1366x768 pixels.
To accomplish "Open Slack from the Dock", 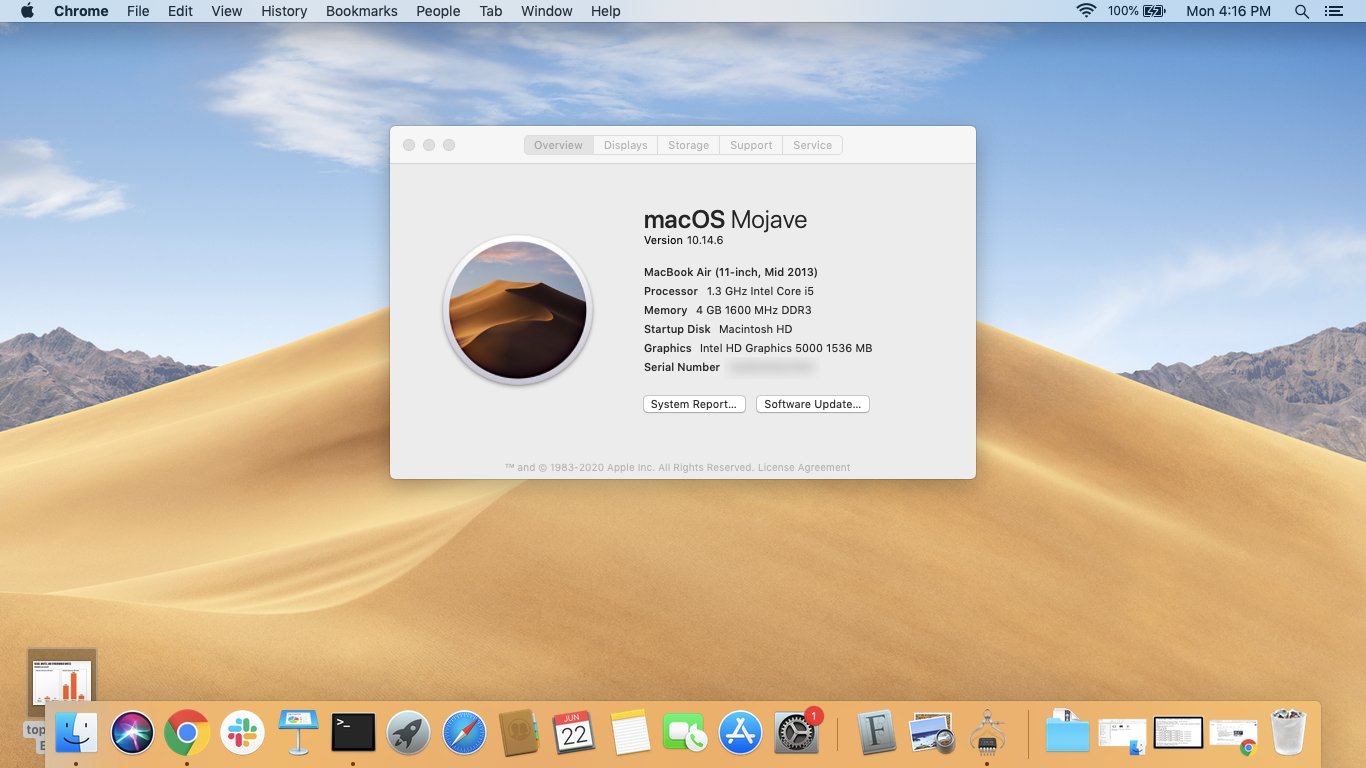I will (242, 733).
